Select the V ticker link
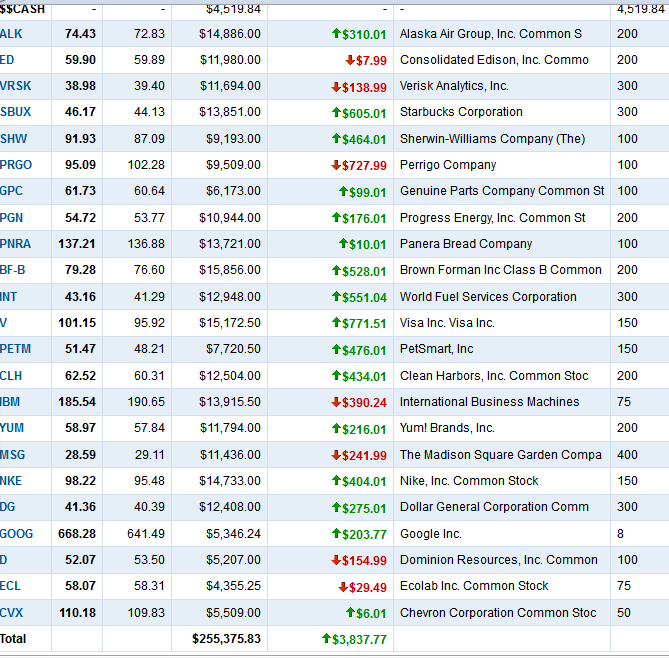This screenshot has width=669, height=658. [3, 323]
